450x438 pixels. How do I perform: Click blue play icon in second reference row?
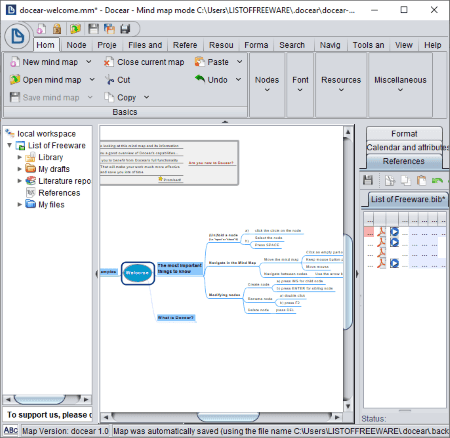pyautogui.click(x=394, y=242)
